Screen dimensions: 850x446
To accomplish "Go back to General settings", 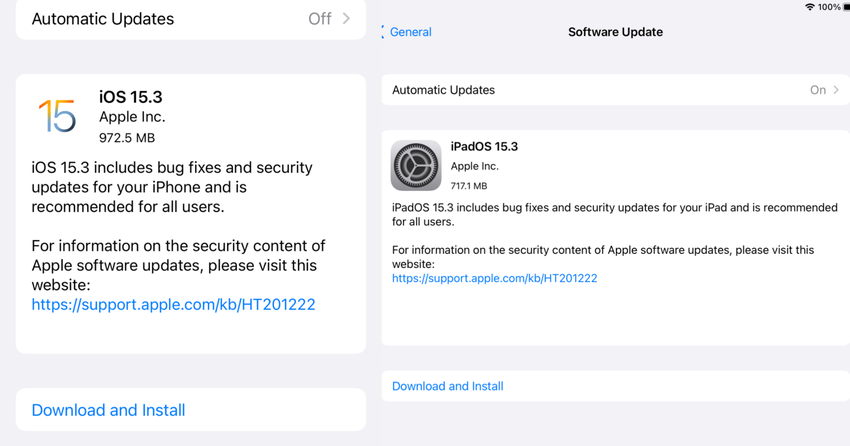I will coord(410,32).
